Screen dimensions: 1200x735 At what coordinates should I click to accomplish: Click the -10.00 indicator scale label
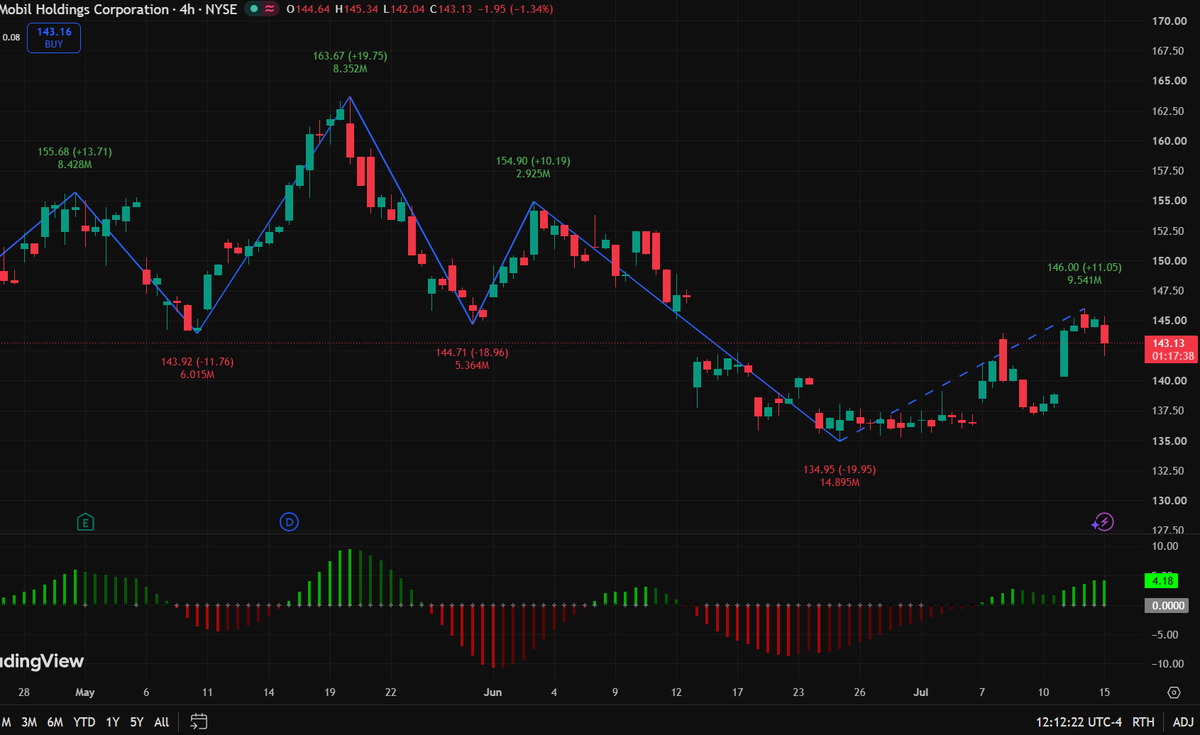1167,664
